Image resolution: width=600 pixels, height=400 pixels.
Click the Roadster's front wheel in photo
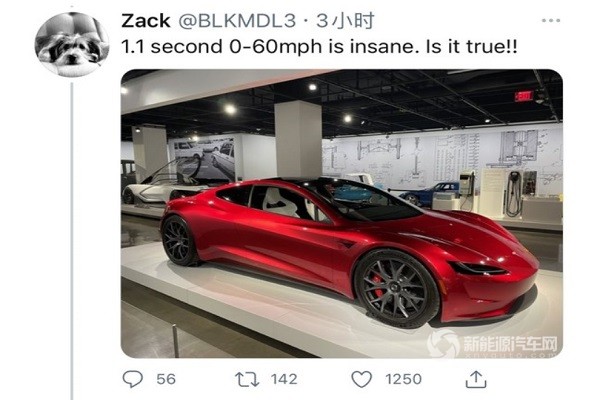click(396, 289)
